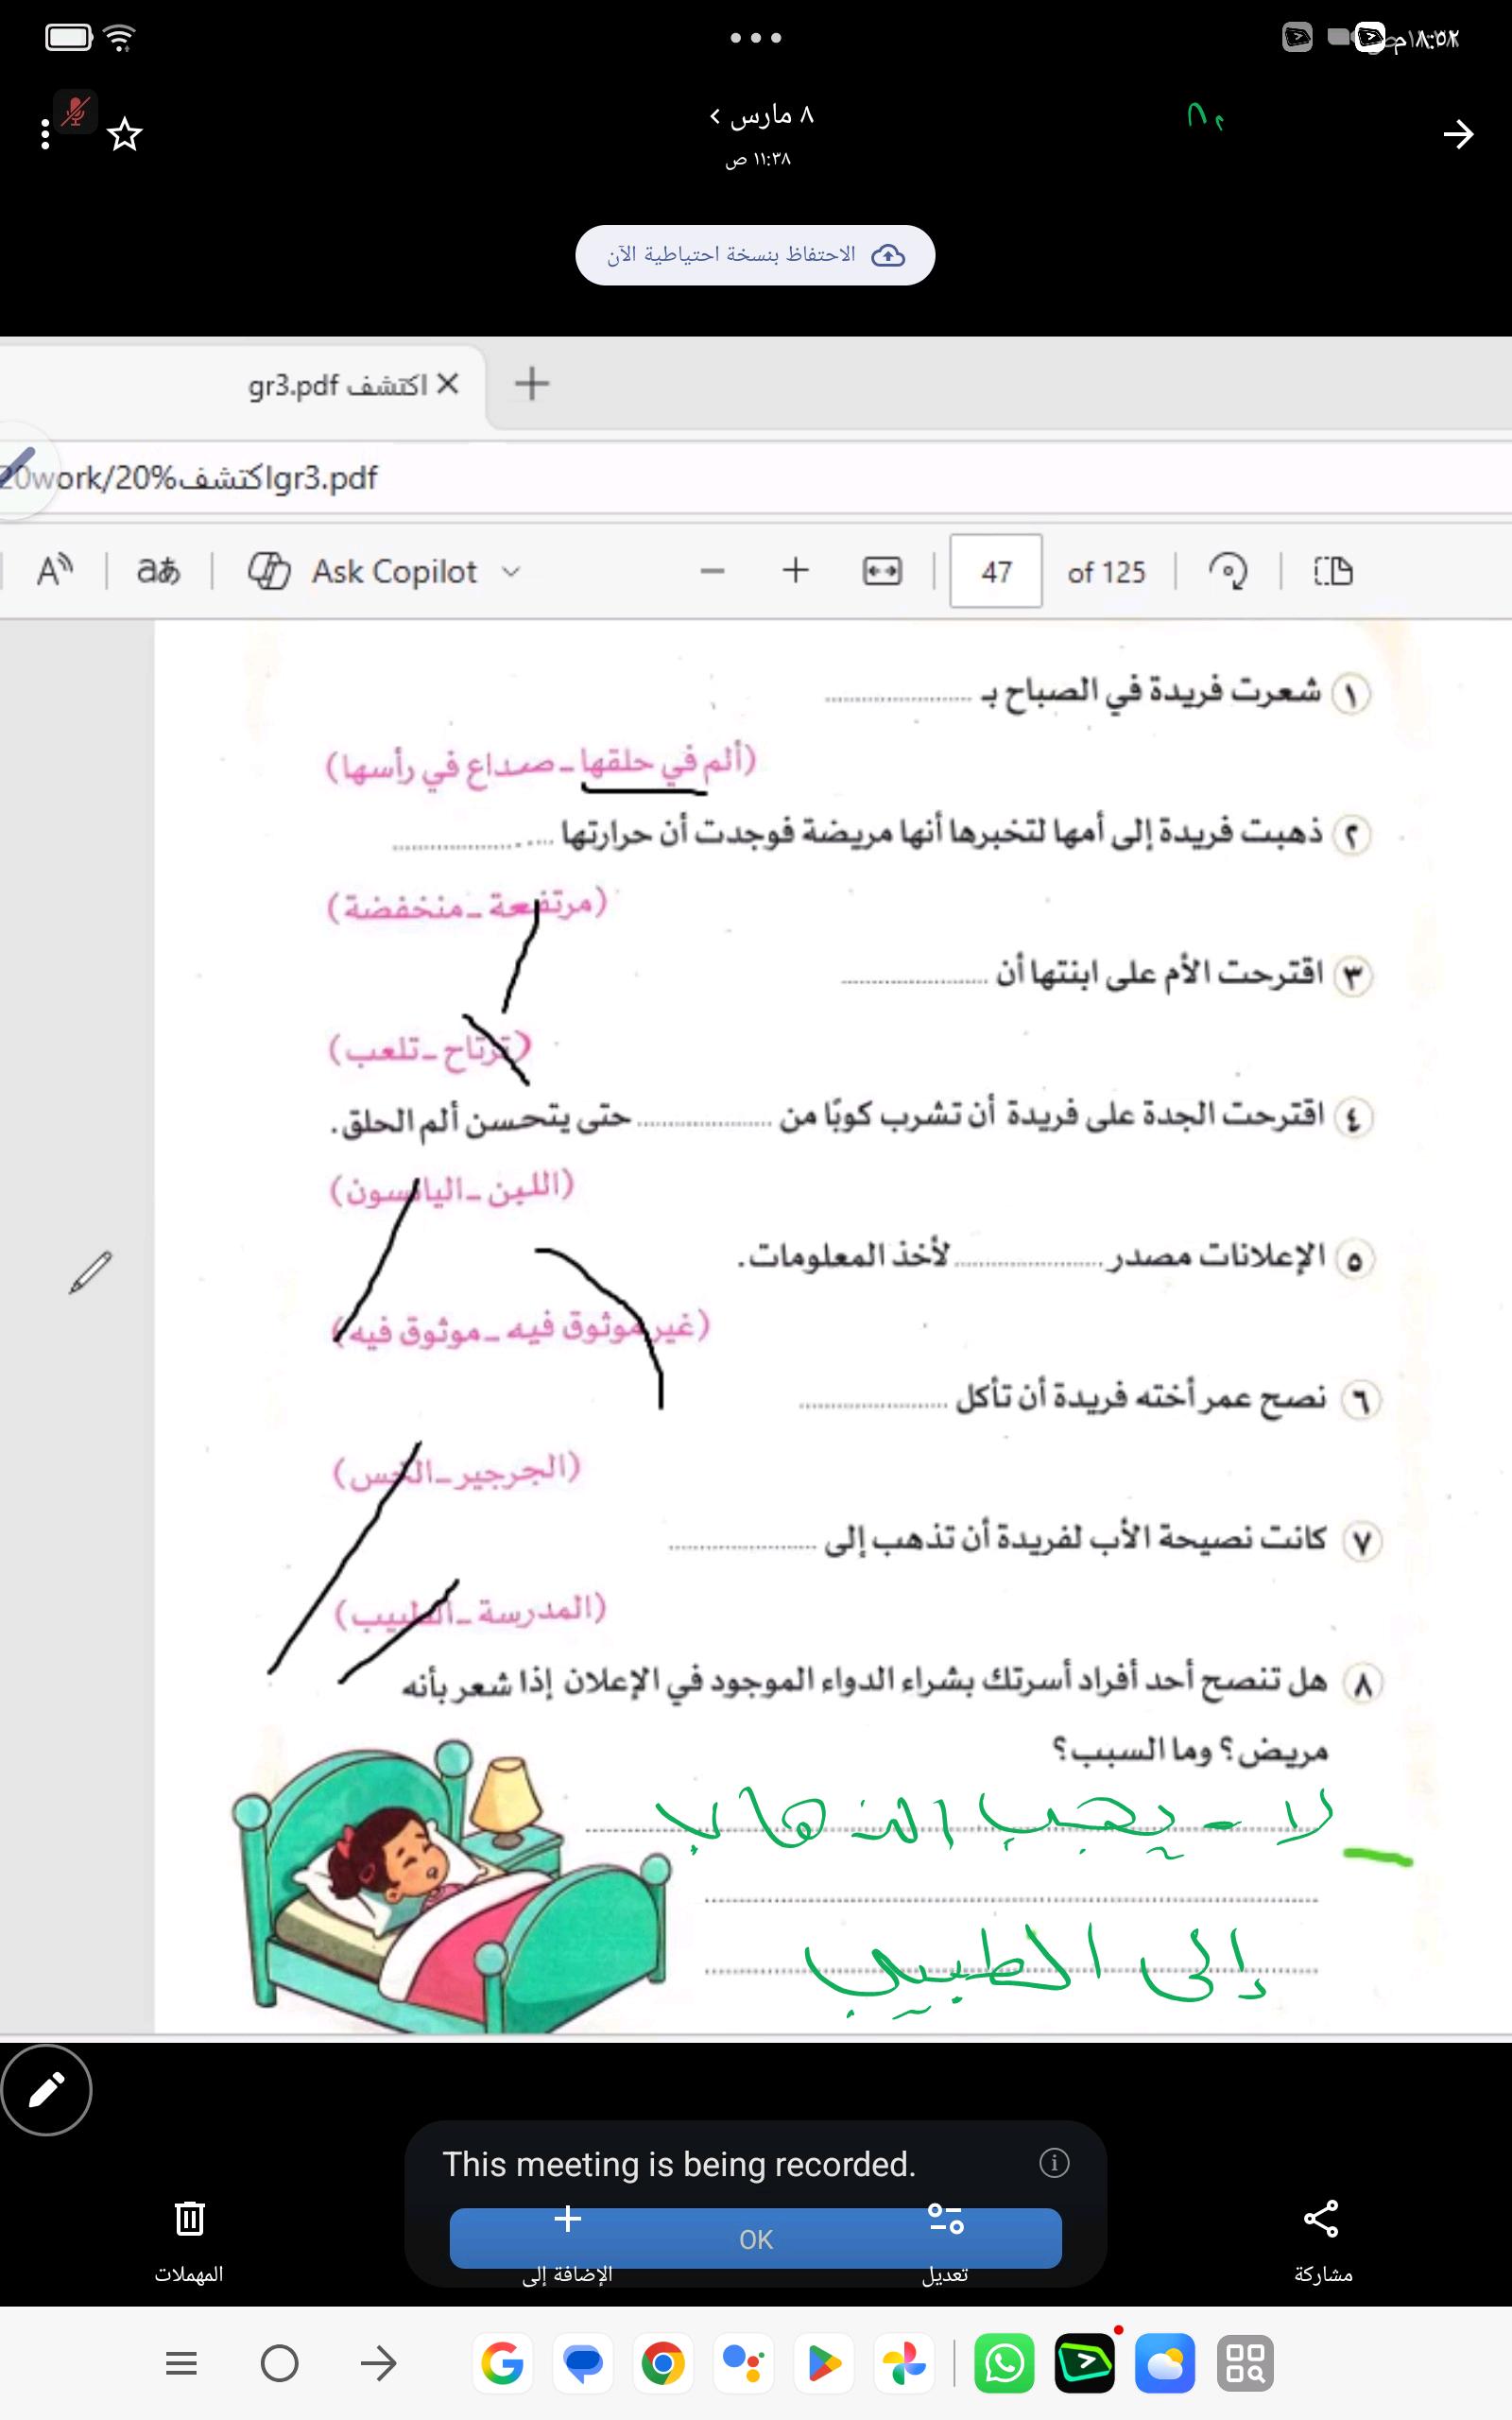Viewport: 1512px width, 2420px height.
Task: Tap the muted microphone indicator
Action: pyautogui.click(x=75, y=111)
